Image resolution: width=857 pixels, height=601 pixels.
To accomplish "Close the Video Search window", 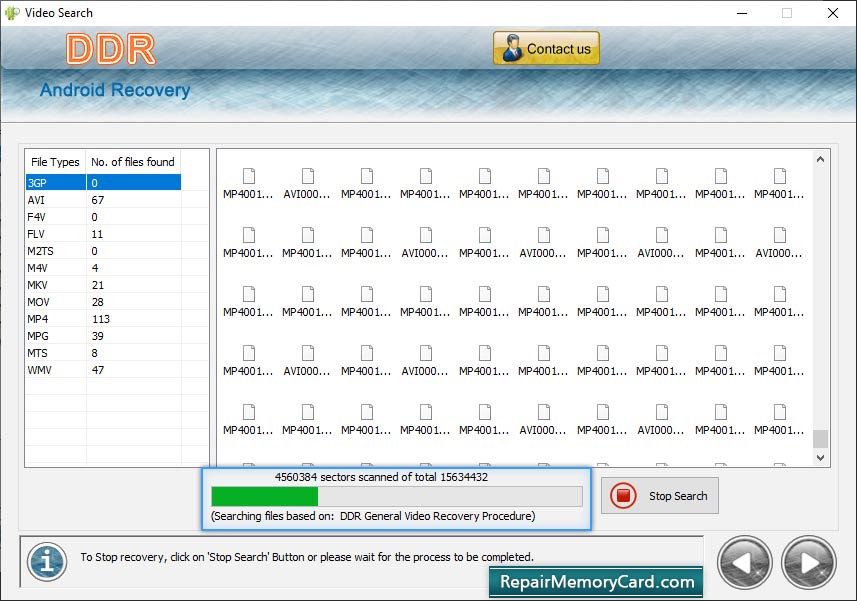I will click(x=832, y=13).
